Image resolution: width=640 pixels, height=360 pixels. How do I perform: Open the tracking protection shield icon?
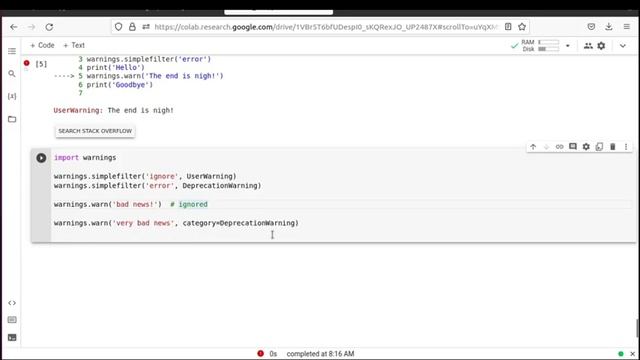(x=118, y=27)
